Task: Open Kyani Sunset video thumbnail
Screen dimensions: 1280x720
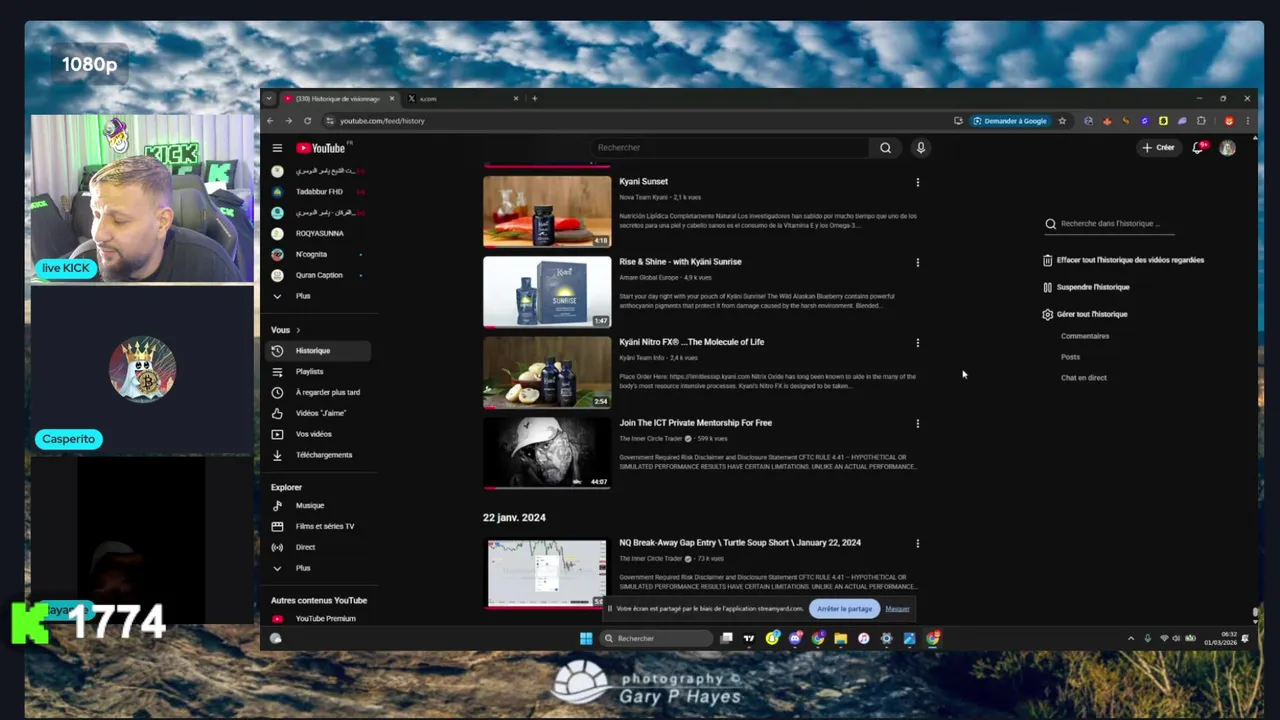Action: [547, 211]
